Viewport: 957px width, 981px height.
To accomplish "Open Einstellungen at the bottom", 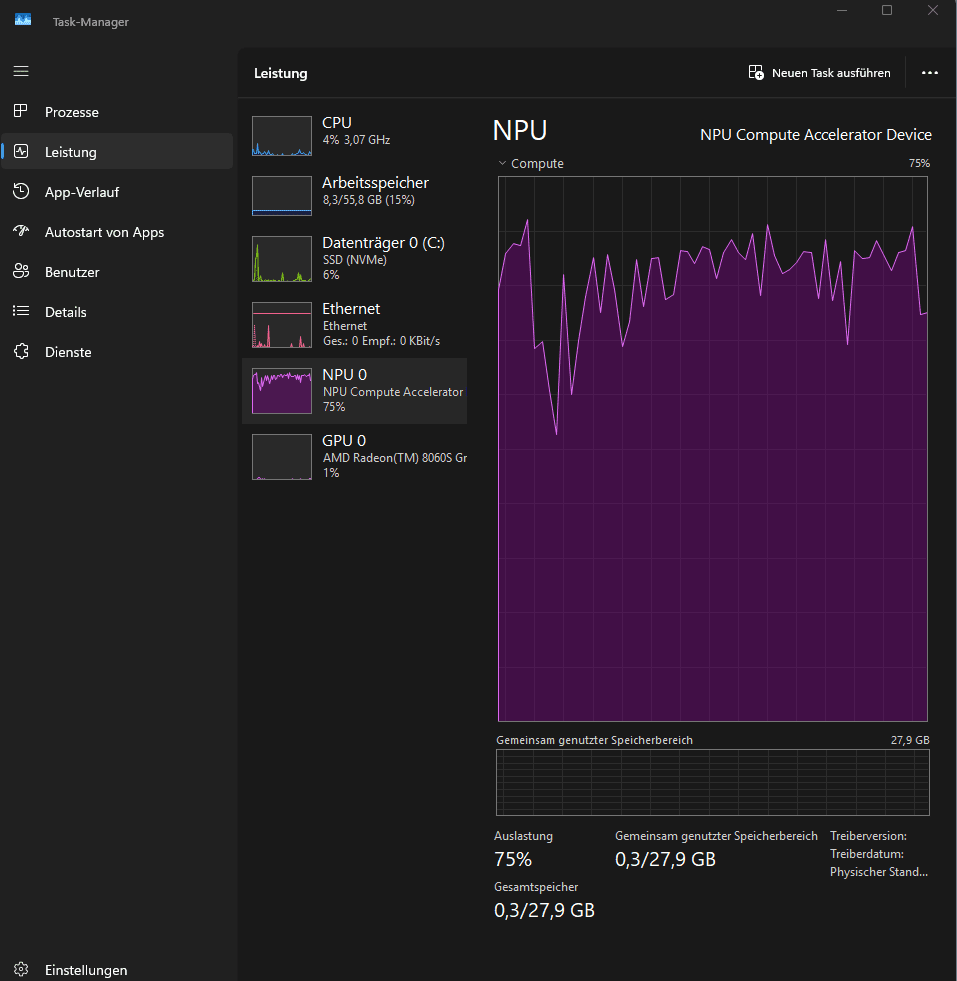I will 86,970.
